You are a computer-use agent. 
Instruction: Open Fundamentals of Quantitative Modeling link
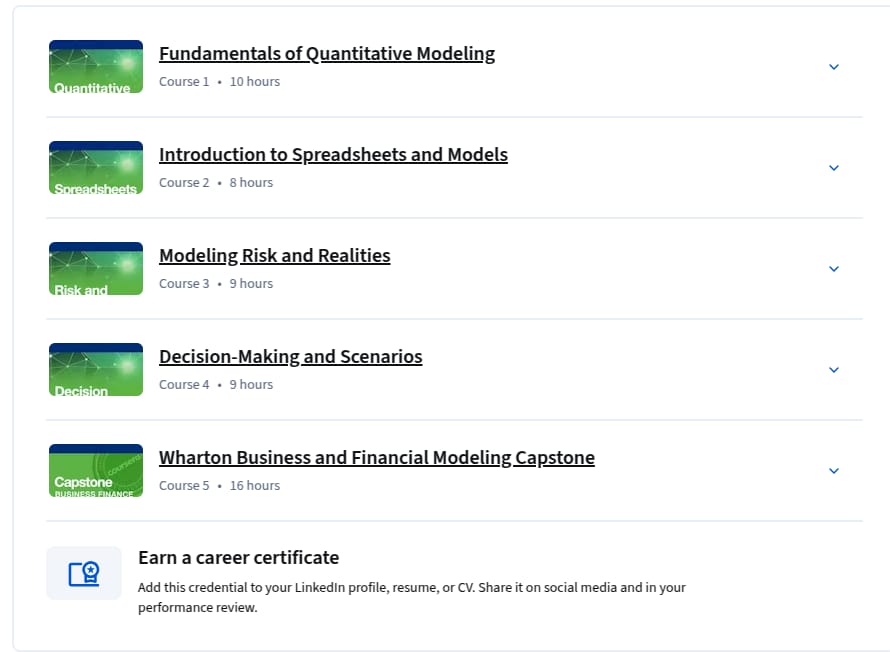[327, 53]
